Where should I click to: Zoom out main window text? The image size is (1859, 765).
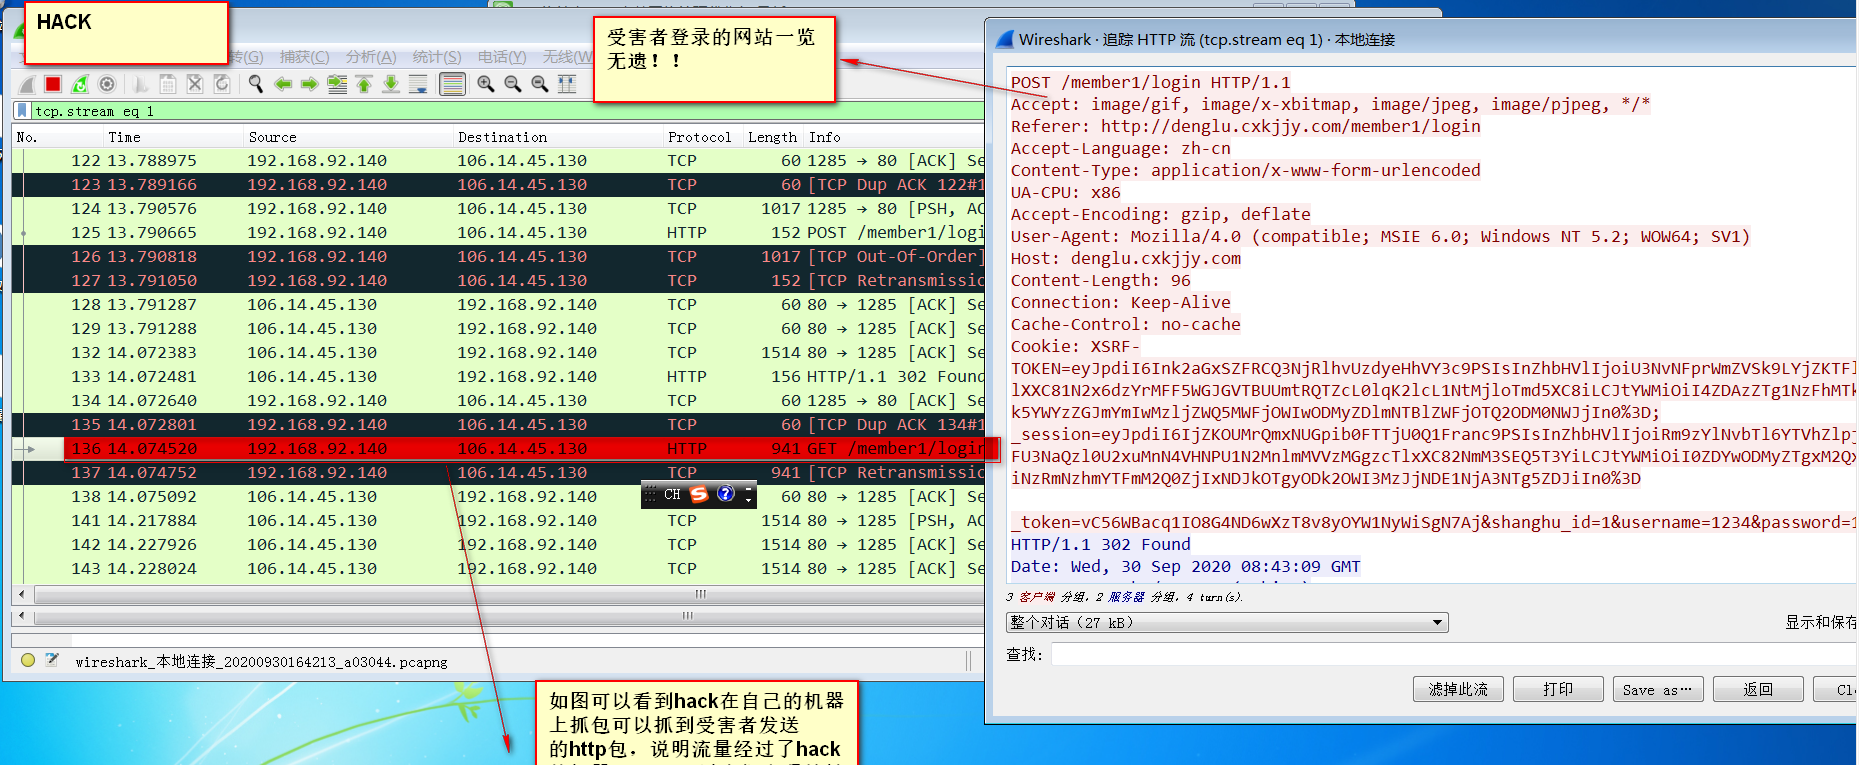coord(513,84)
